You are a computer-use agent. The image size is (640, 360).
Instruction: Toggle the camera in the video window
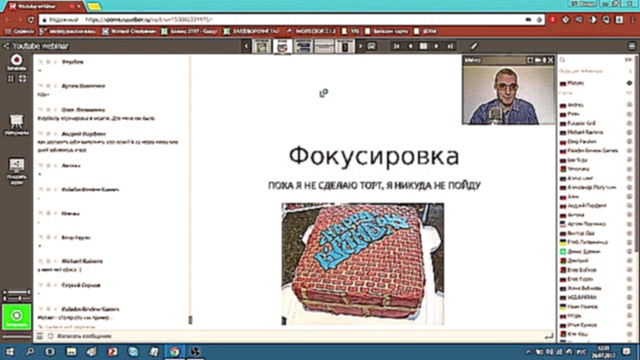coord(538,60)
